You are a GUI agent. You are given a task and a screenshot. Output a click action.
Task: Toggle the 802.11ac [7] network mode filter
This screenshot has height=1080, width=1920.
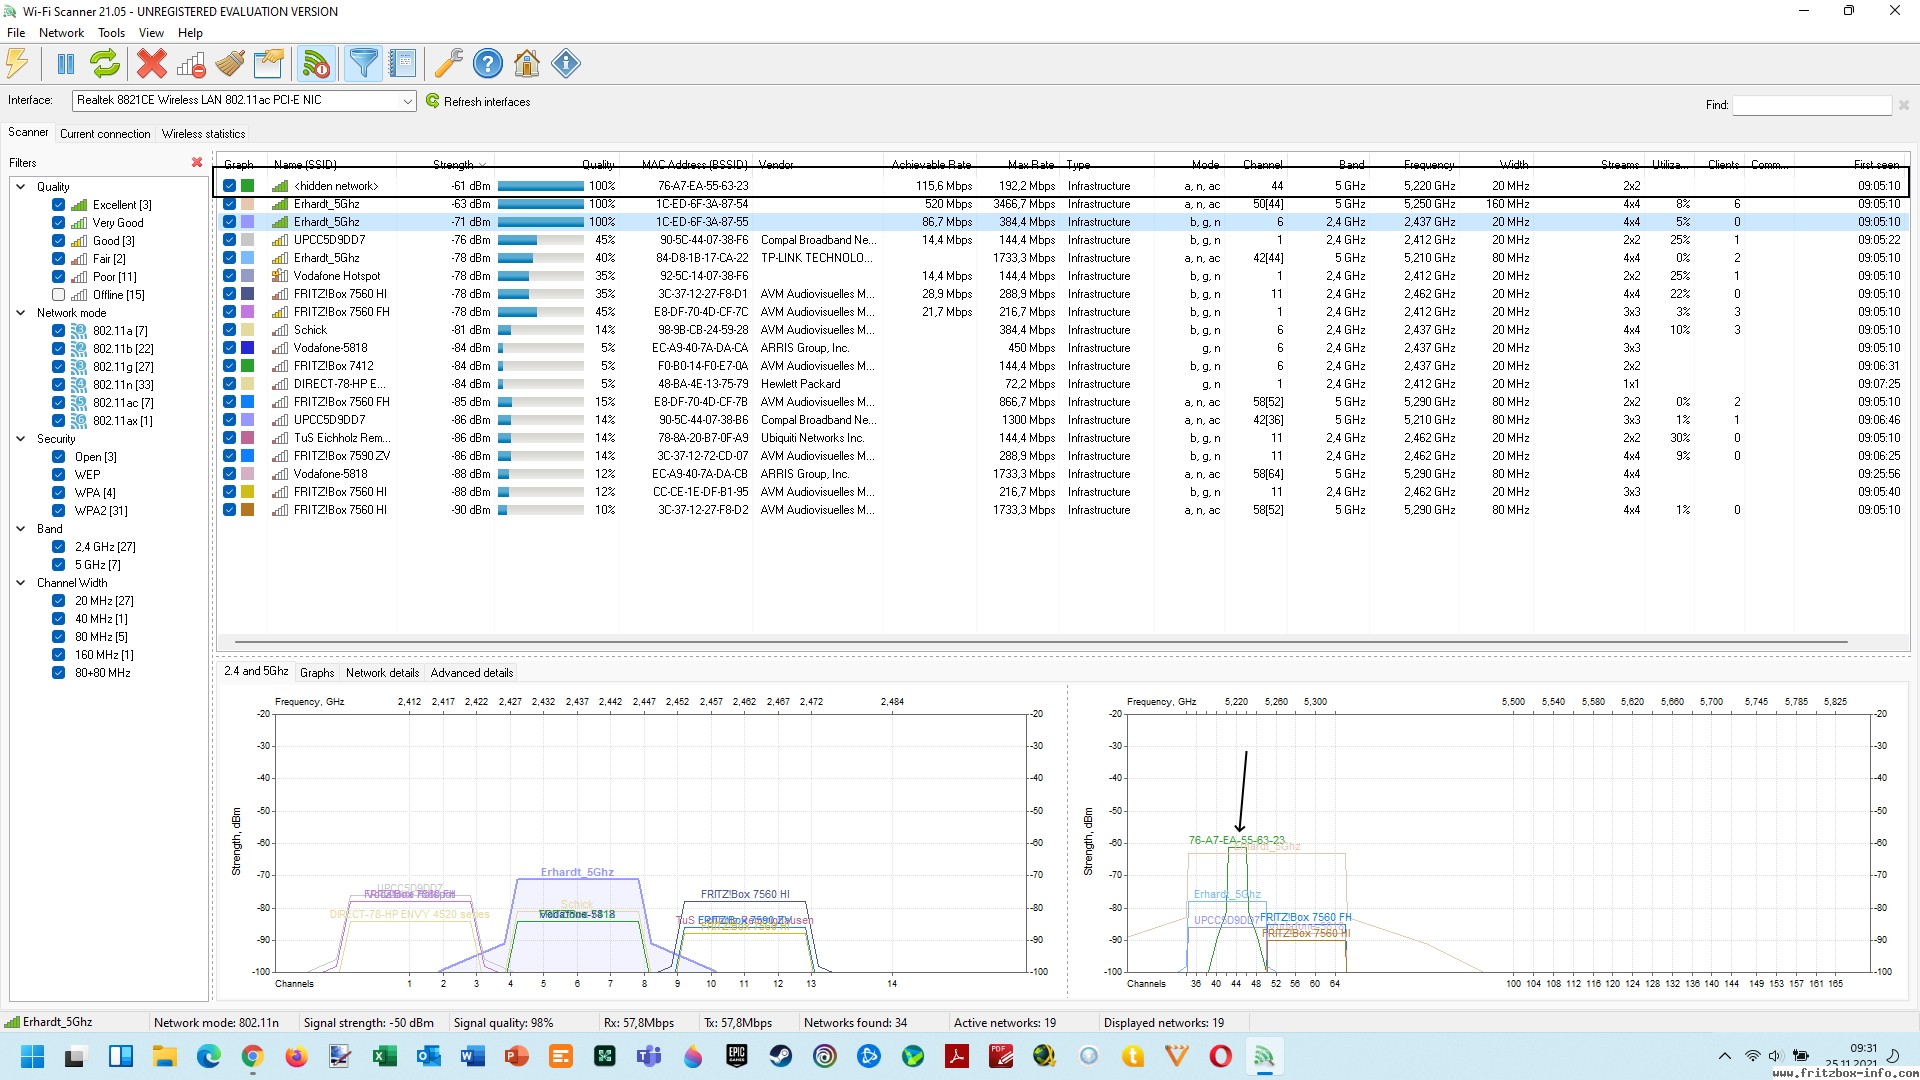58,403
